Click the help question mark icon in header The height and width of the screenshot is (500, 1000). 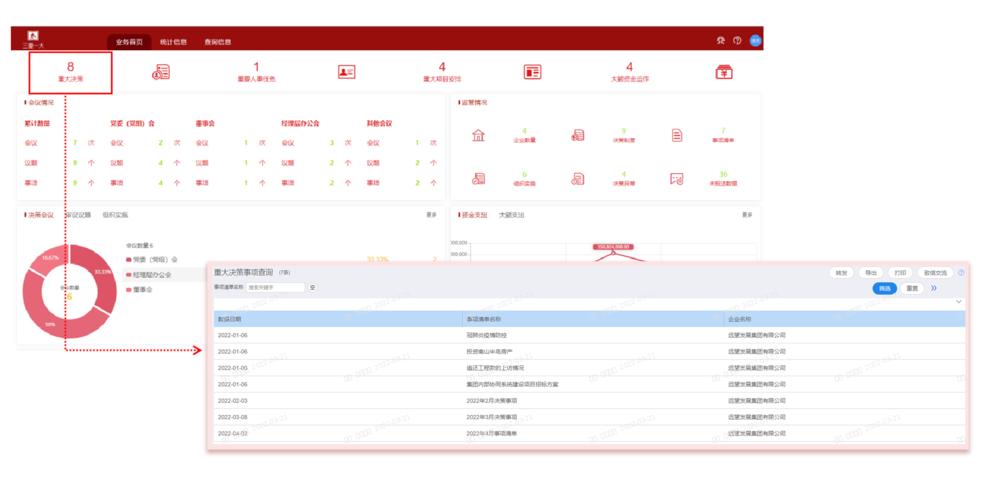pyautogui.click(x=737, y=41)
